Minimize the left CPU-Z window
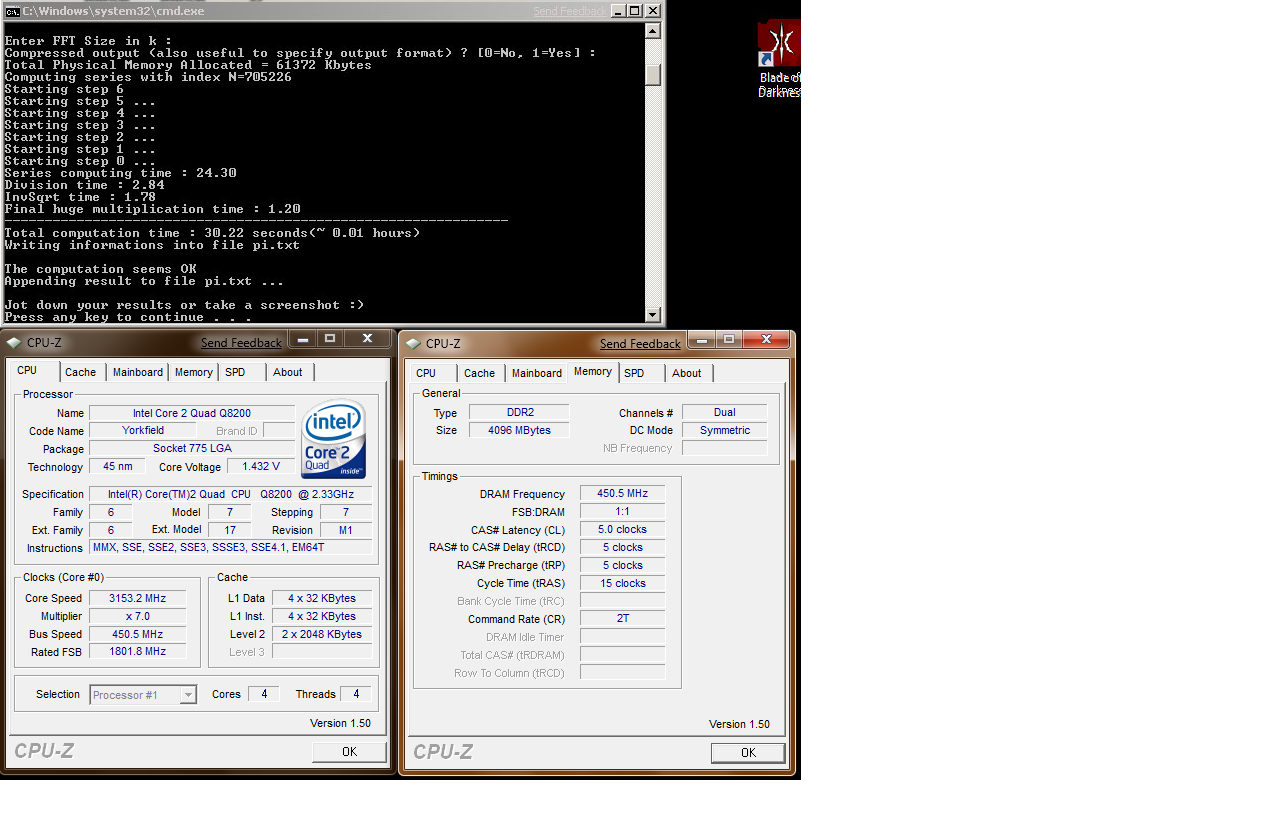The height and width of the screenshot is (816, 1274). tap(303, 339)
